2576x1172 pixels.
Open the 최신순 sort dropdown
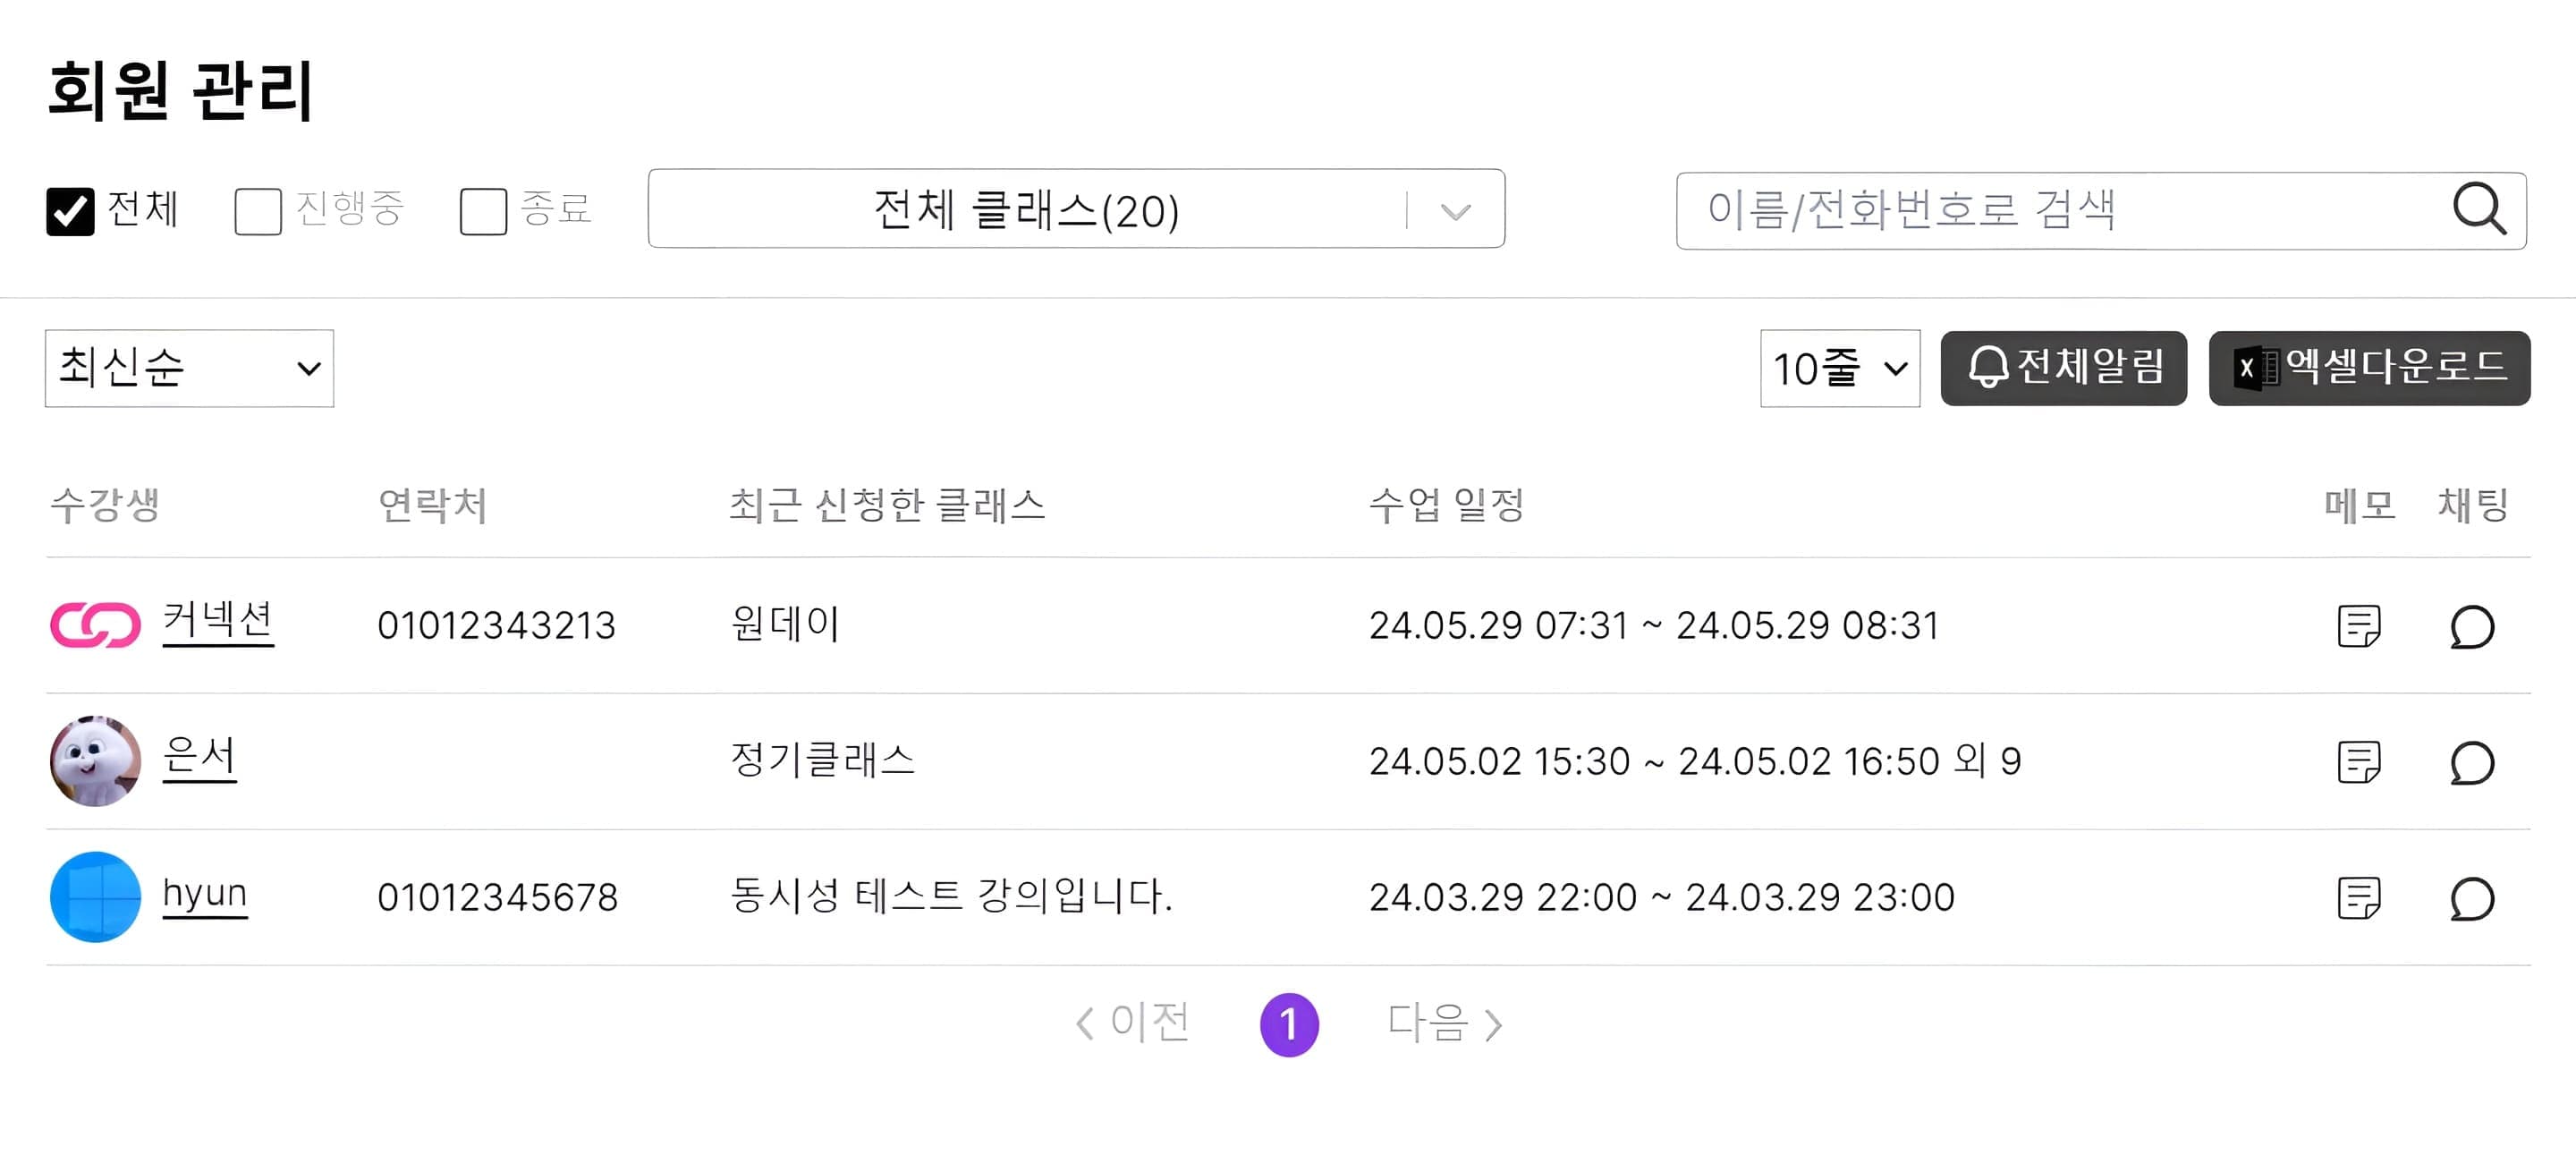pos(190,368)
